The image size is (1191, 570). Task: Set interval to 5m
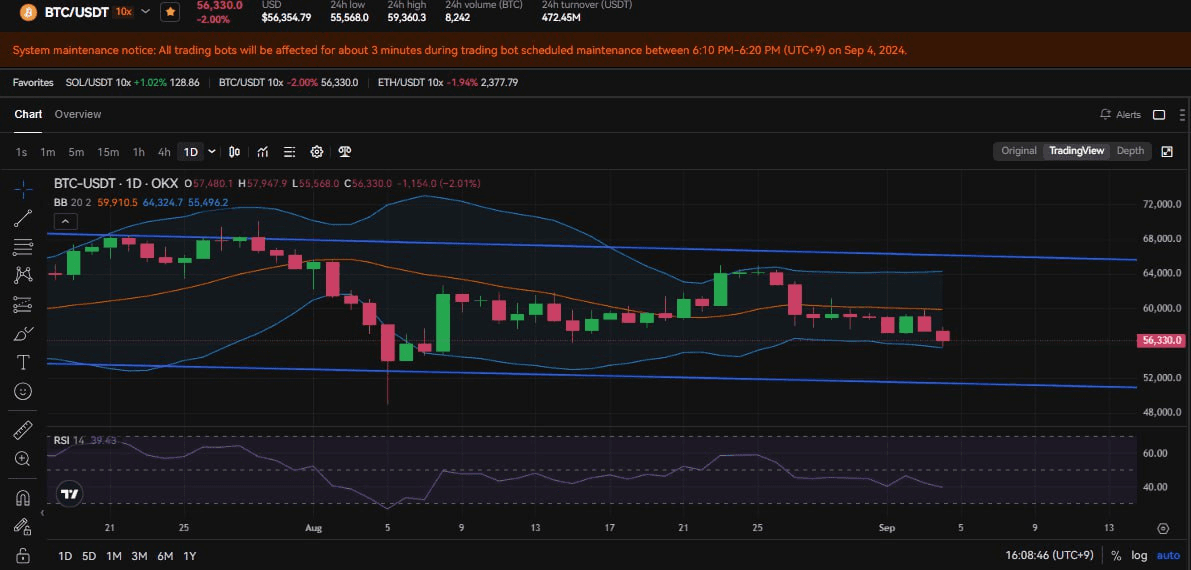point(76,152)
